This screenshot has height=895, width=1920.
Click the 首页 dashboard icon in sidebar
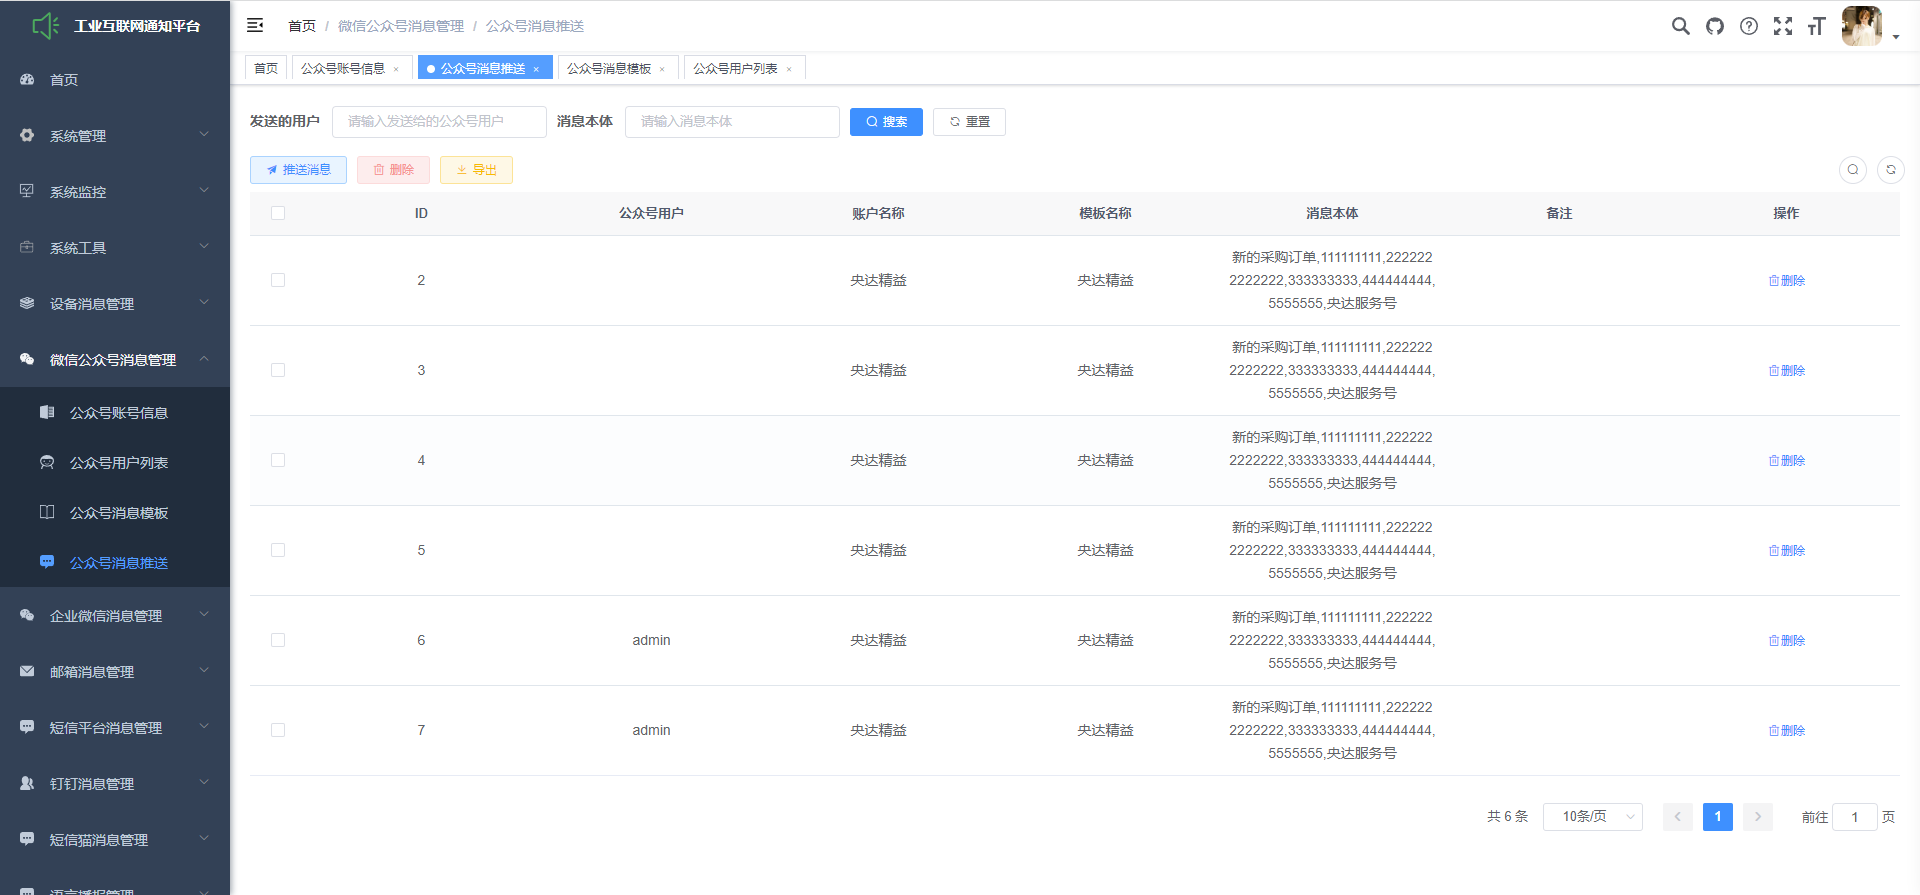point(27,79)
